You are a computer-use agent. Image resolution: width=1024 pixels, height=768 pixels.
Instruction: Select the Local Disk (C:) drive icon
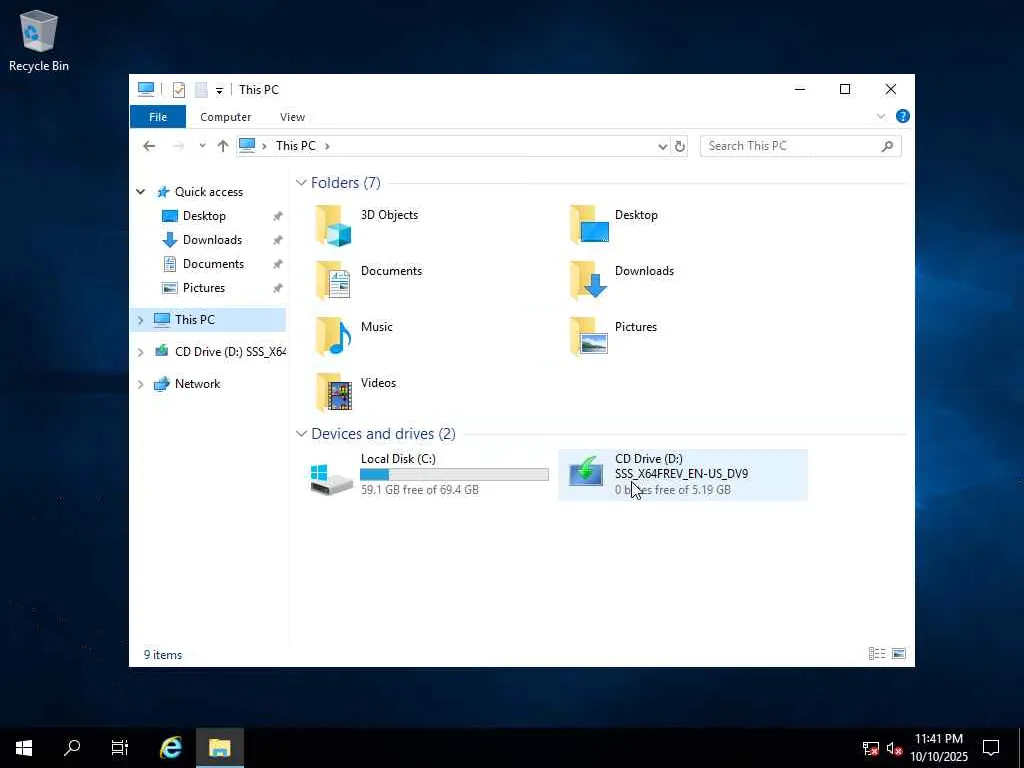(331, 478)
